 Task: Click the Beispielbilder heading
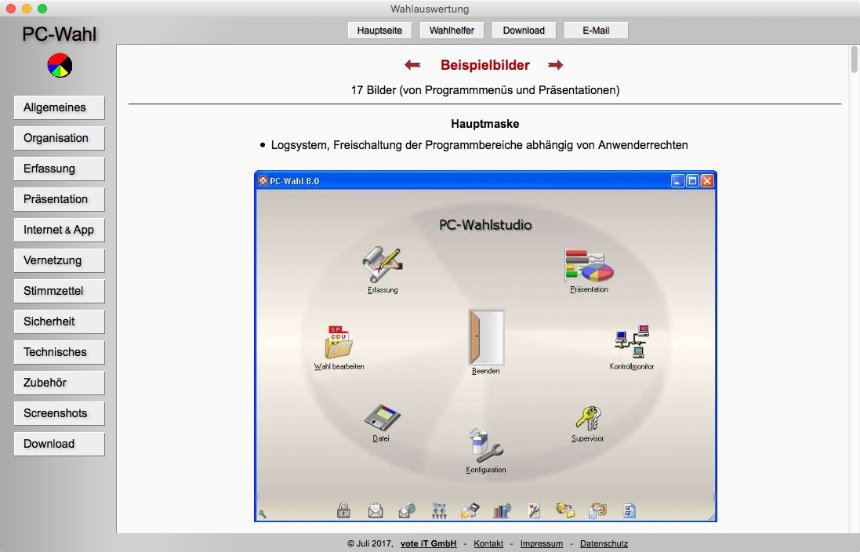485,65
